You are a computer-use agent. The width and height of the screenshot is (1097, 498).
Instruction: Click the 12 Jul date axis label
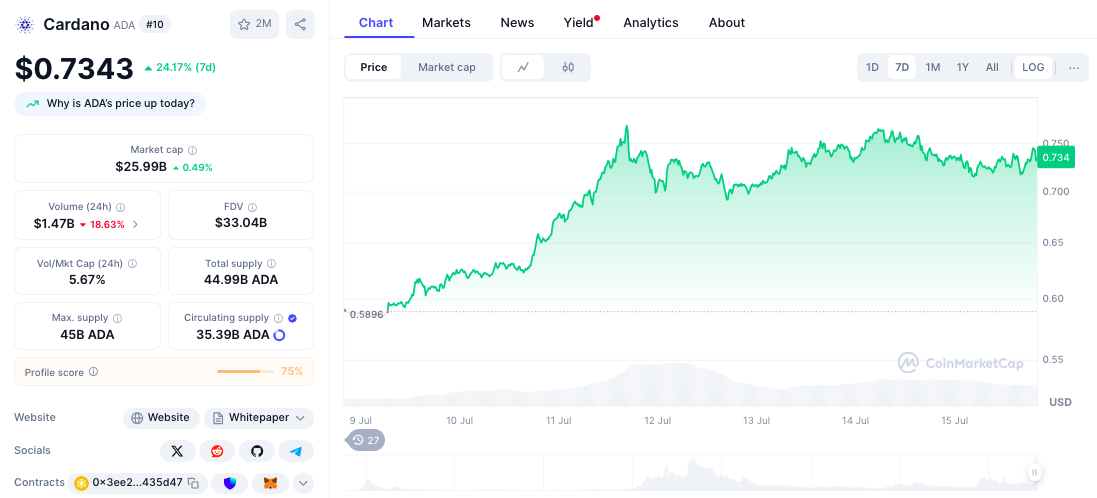pyautogui.click(x=658, y=420)
